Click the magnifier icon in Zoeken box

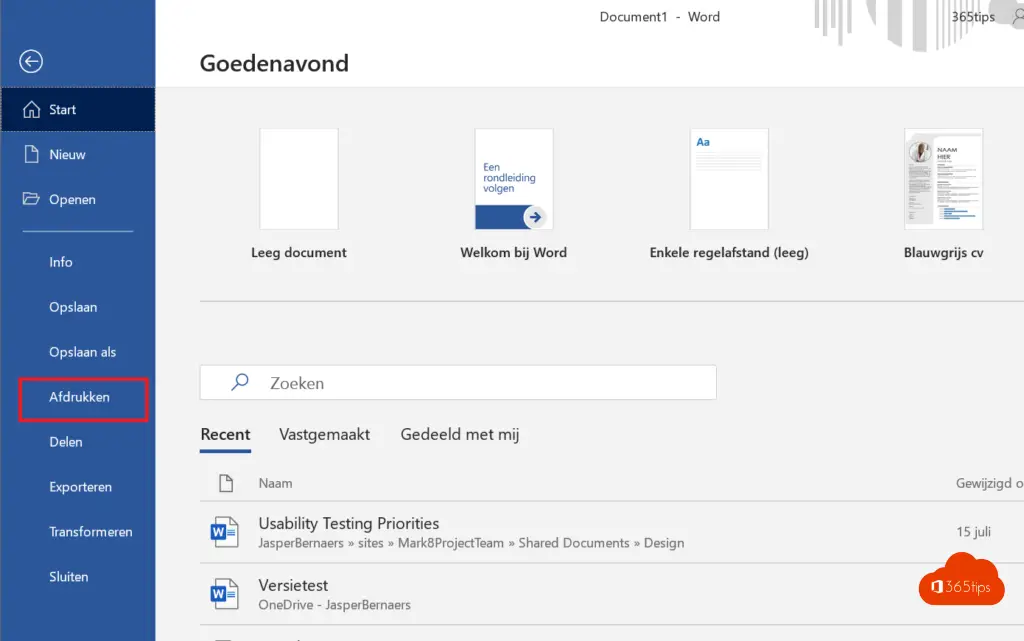coord(240,383)
